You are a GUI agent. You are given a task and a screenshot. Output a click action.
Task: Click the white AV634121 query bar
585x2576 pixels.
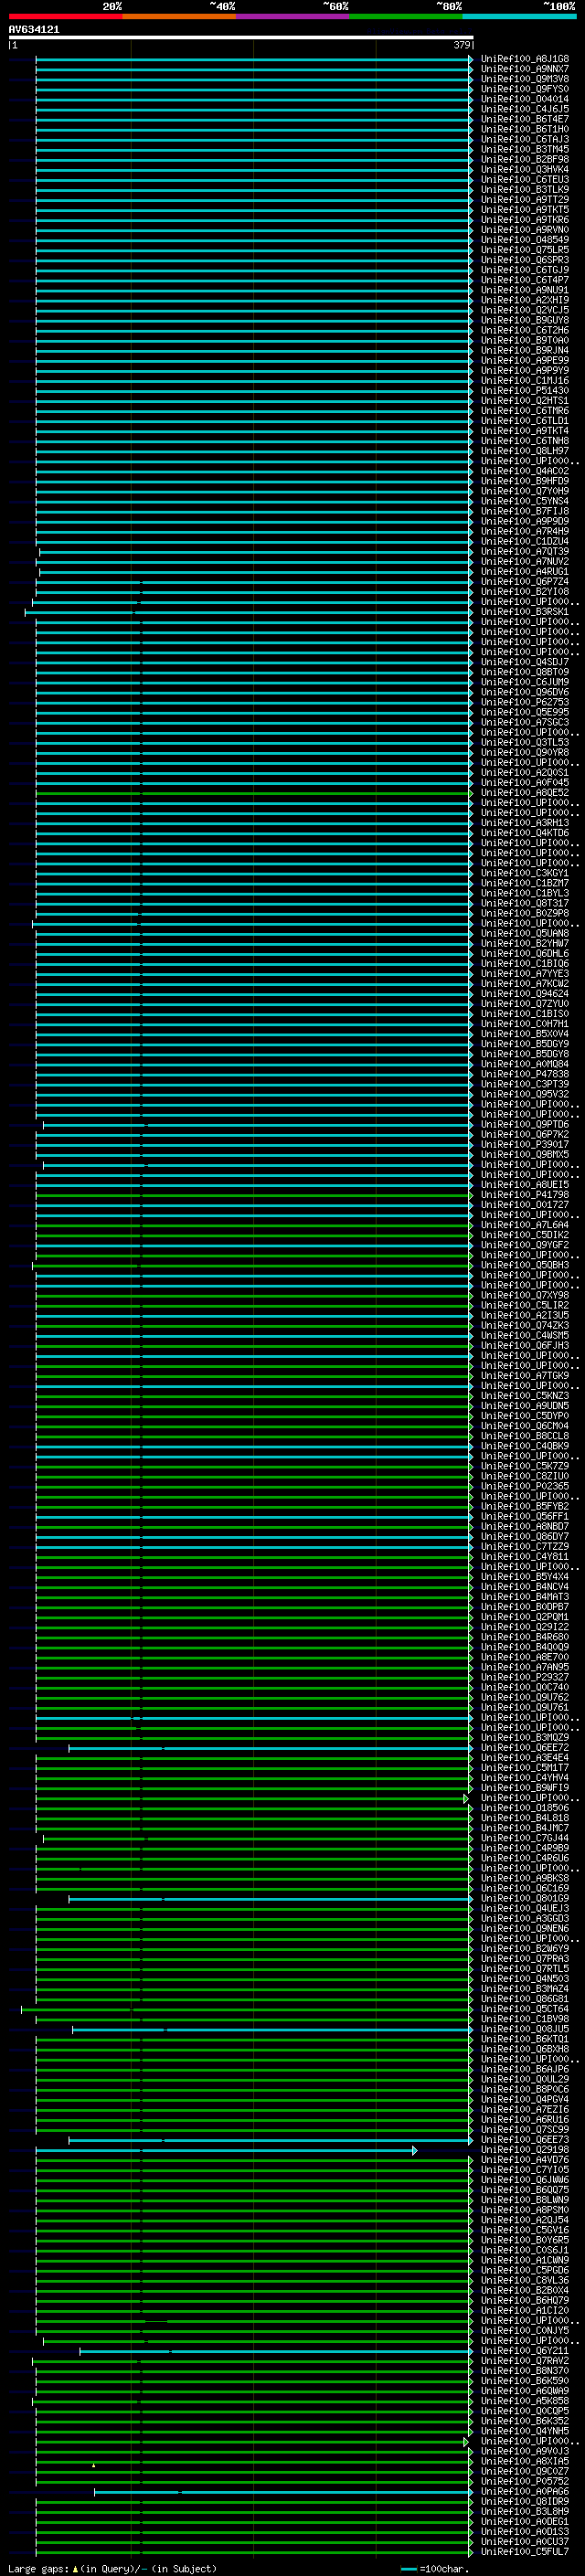click(x=241, y=38)
